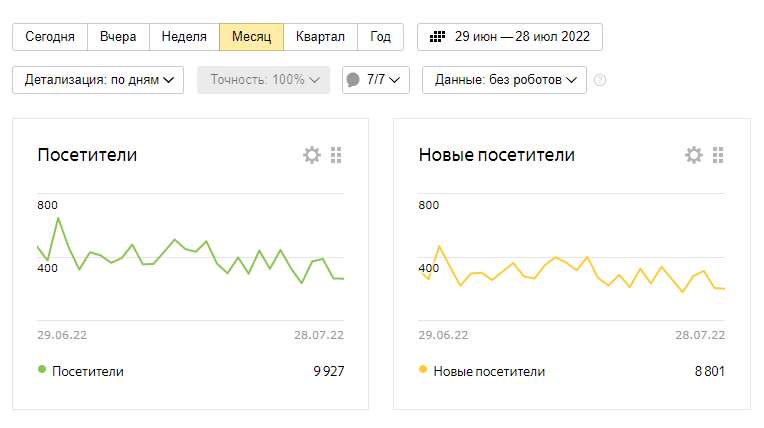This screenshot has width=764, height=428.
Task: Expand Детализация: по дням dropdown
Action: [x=98, y=80]
